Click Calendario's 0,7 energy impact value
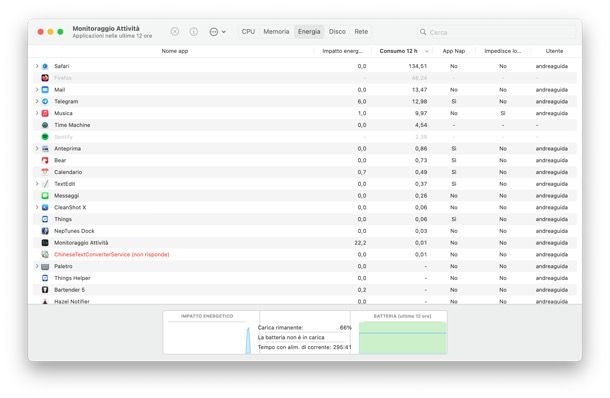 click(x=362, y=172)
